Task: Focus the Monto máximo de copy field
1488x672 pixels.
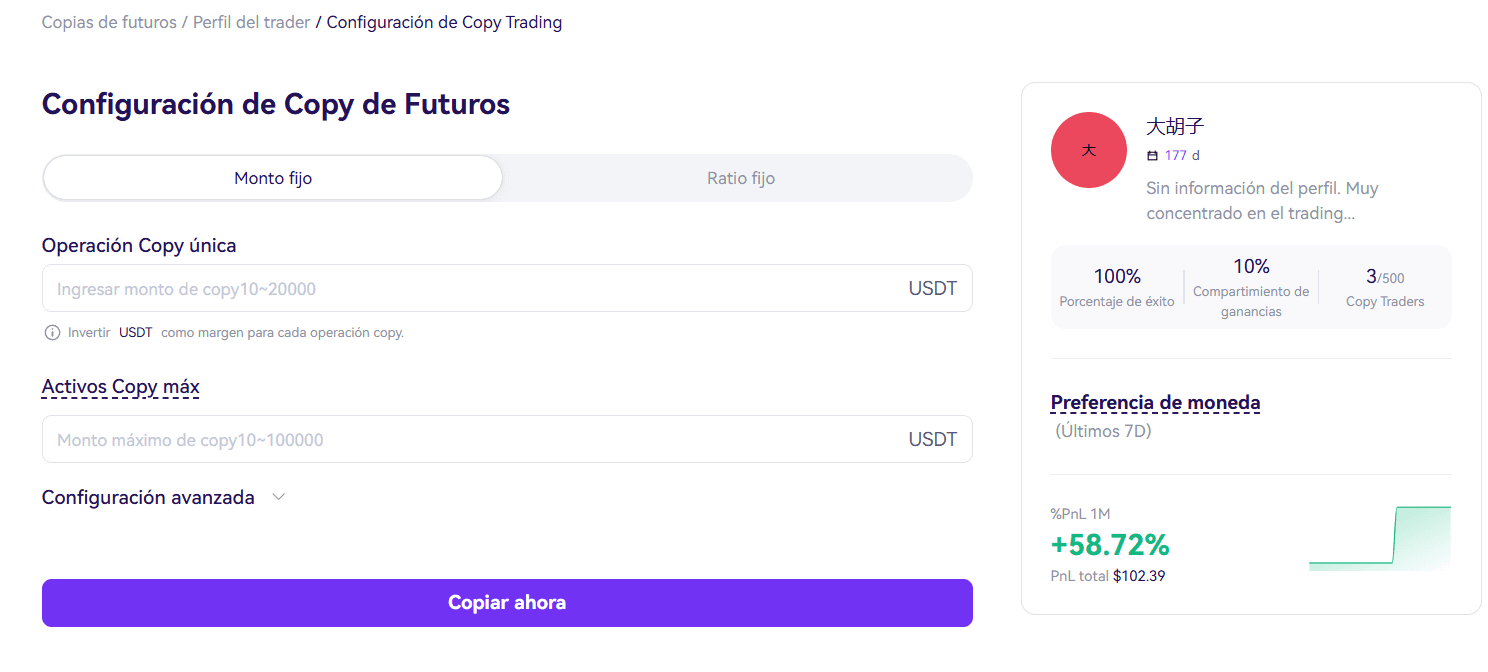Action: coord(507,439)
